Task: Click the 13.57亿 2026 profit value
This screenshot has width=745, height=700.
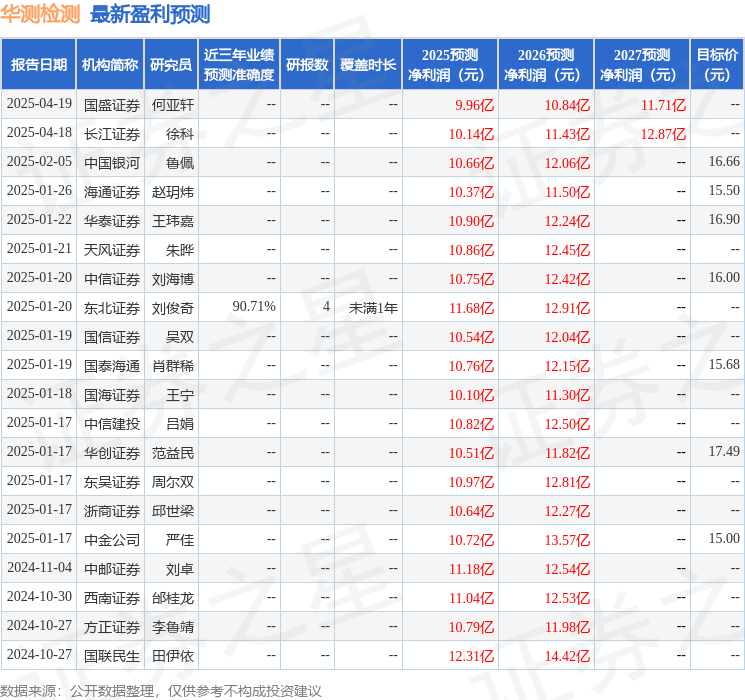Action: click(567, 540)
